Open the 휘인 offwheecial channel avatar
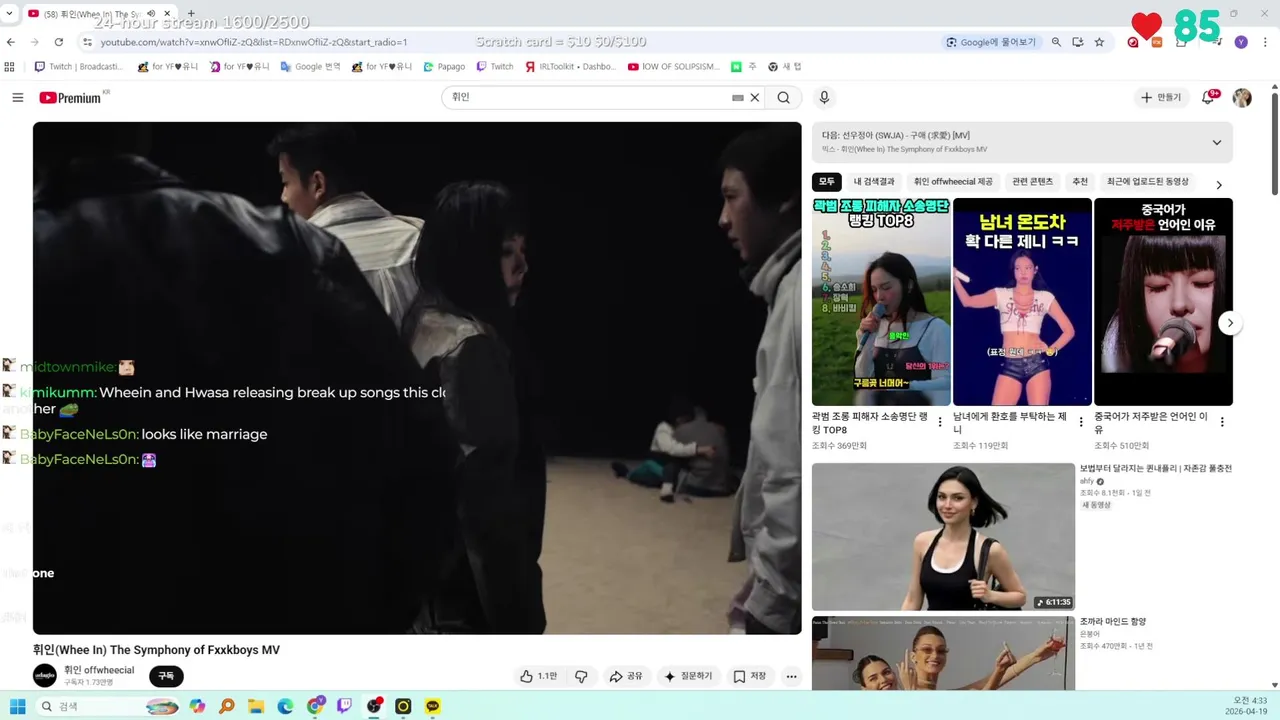 [x=45, y=676]
